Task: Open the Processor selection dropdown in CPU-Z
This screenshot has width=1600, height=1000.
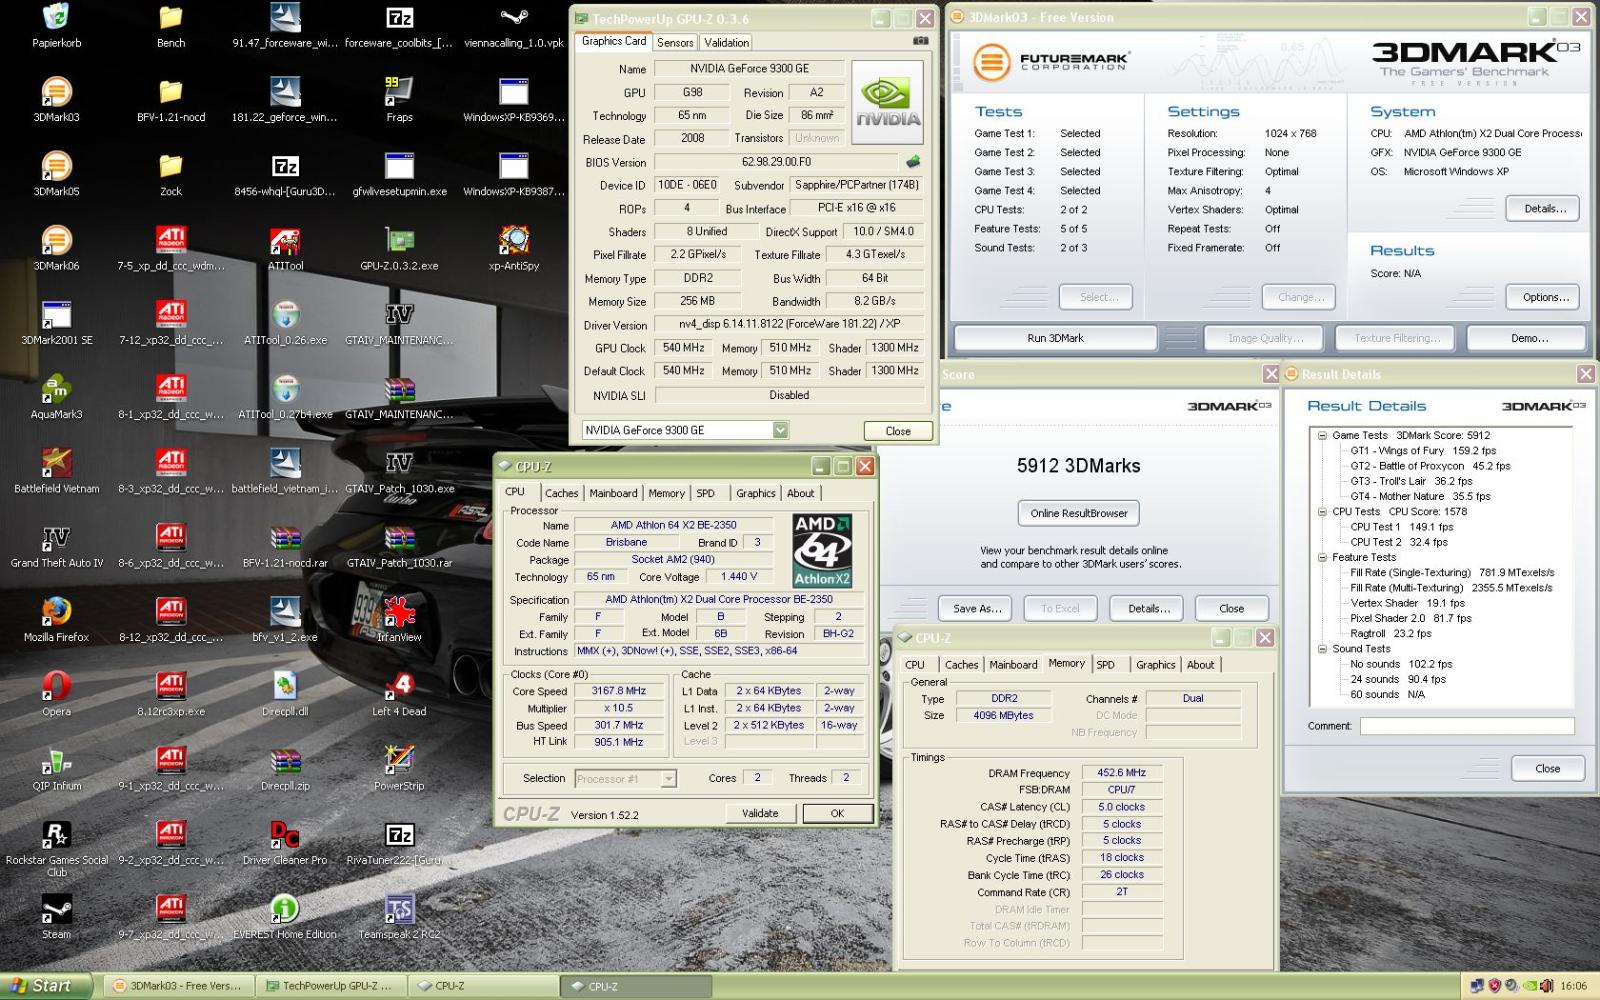Action: 669,779
